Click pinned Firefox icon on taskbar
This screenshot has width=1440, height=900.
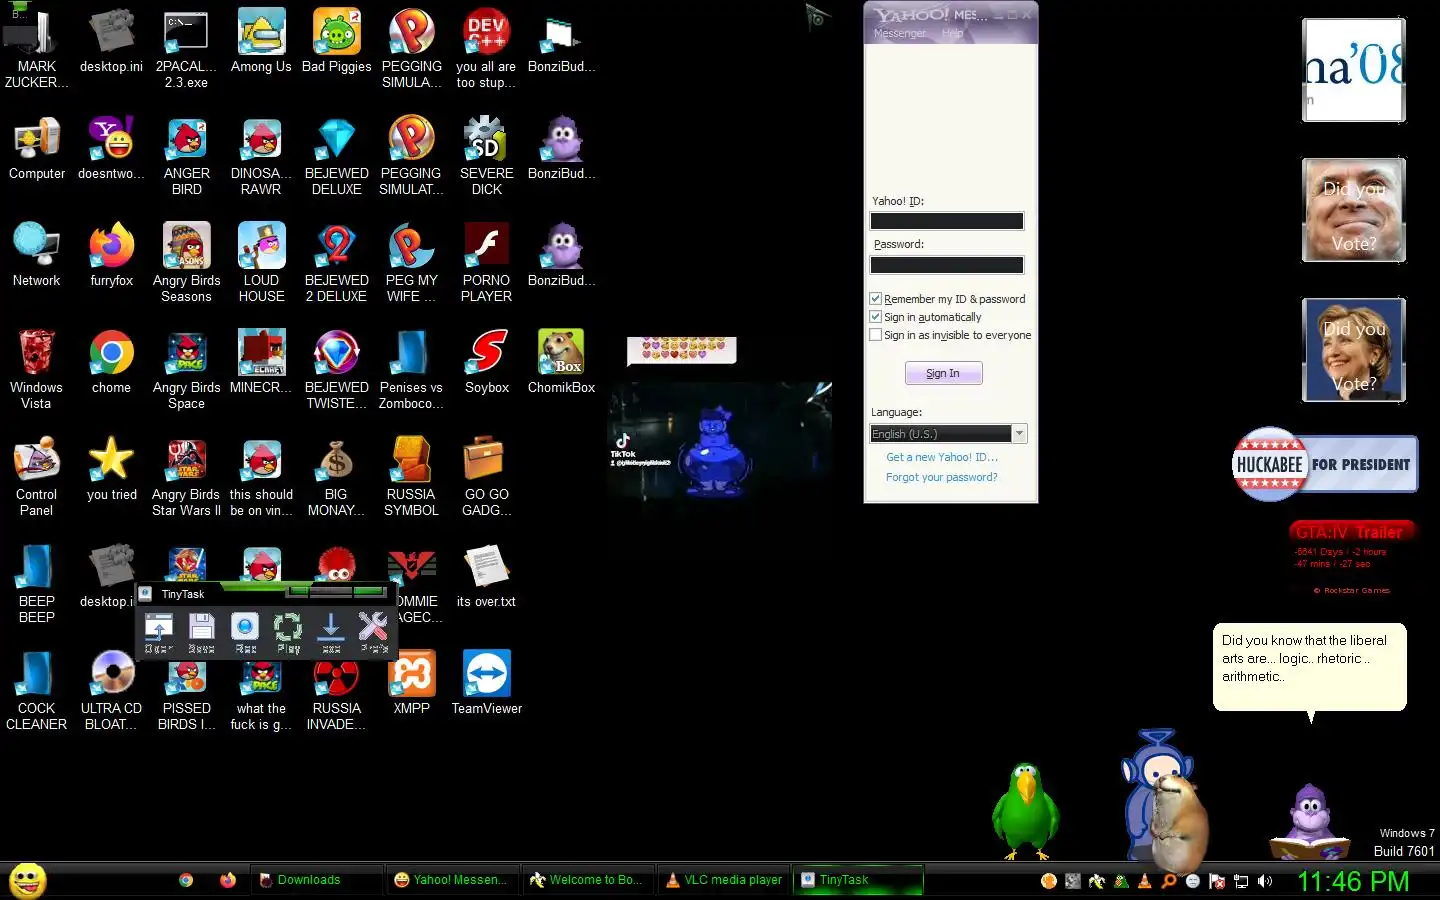(228, 880)
